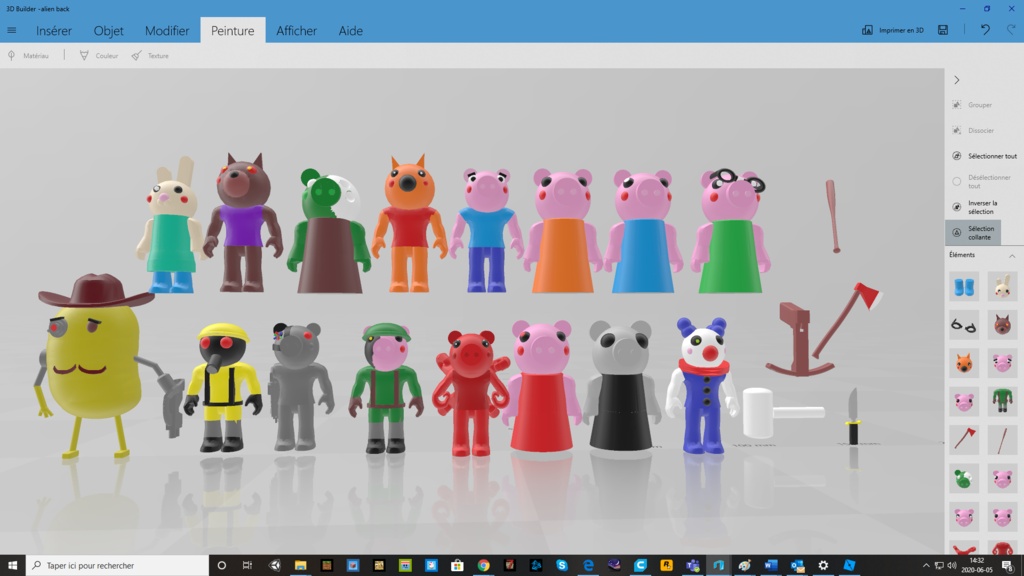Image resolution: width=1024 pixels, height=576 pixels.
Task: Toggle Sélection collante mode
Action: pyautogui.click(x=973, y=232)
